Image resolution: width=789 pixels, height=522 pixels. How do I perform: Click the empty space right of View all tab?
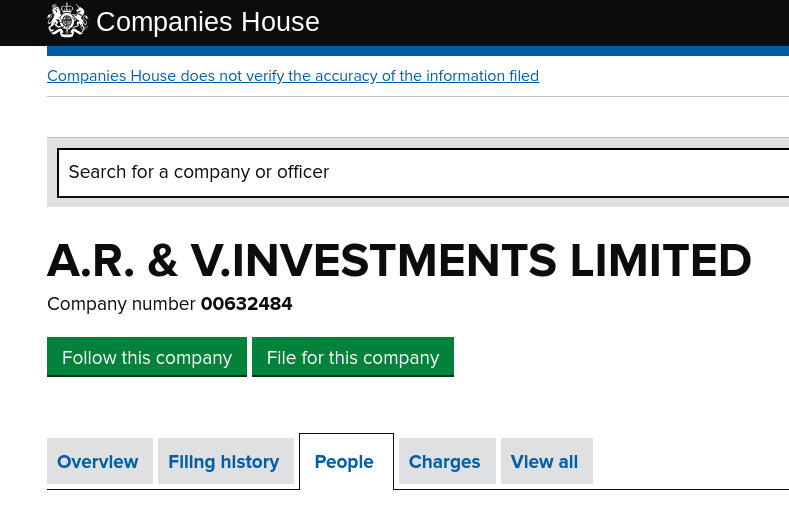[690, 462]
